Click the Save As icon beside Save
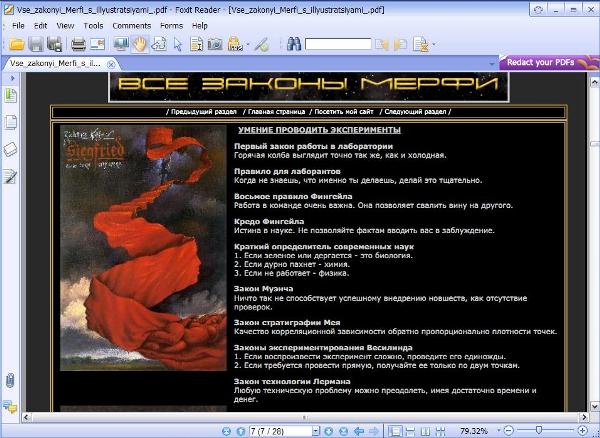600x438 pixels. click(x=54, y=44)
